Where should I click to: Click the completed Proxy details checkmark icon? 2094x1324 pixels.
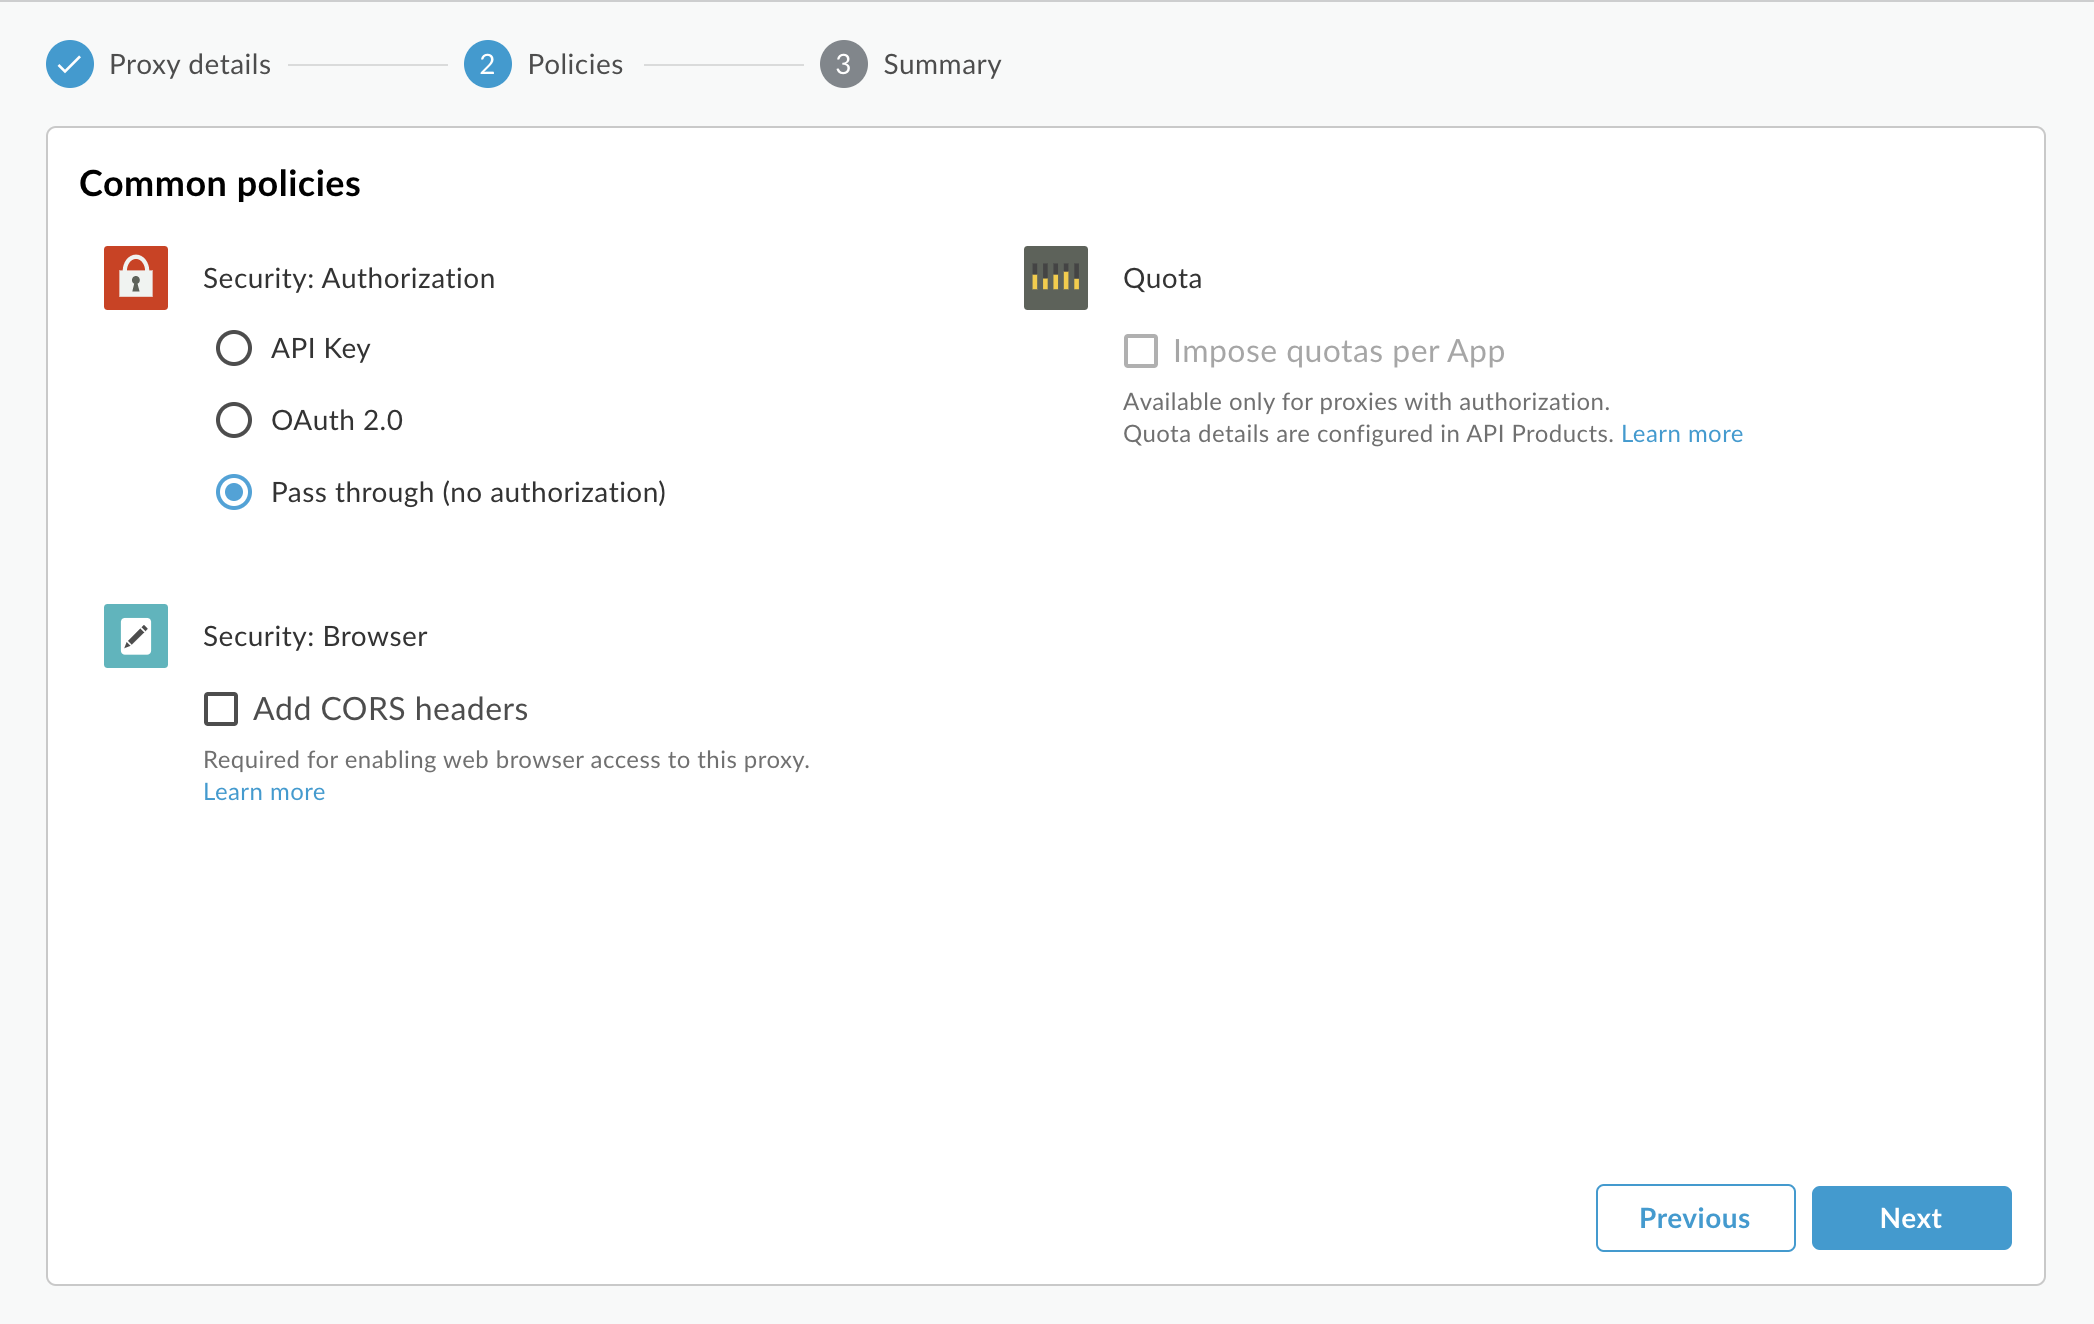tap(72, 63)
